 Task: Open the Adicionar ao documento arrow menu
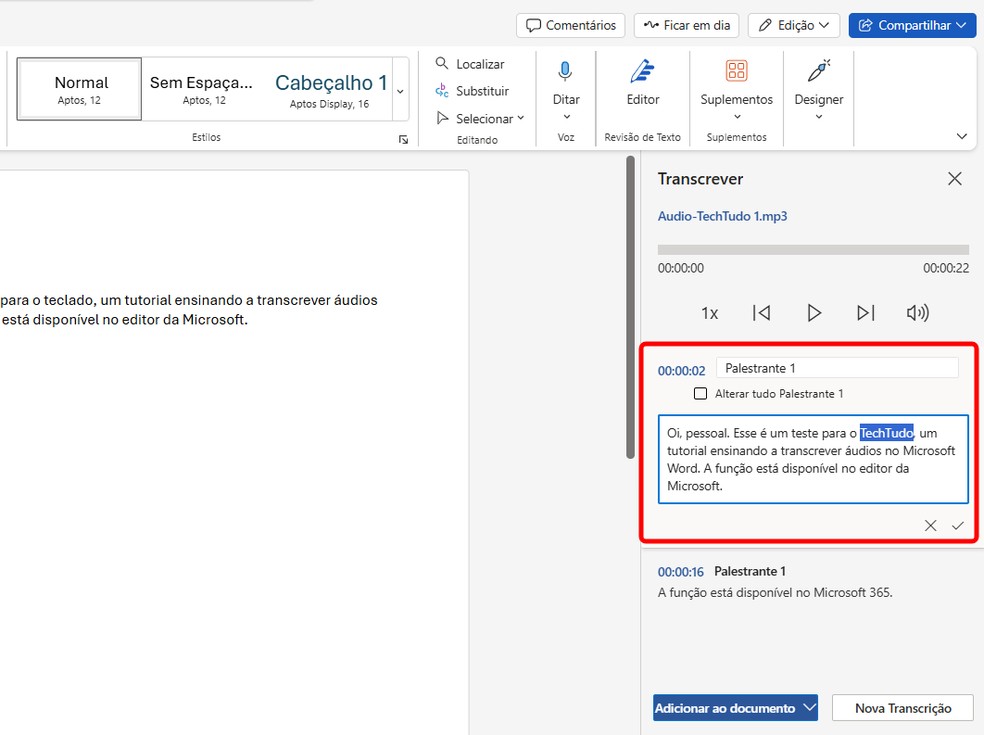[810, 708]
